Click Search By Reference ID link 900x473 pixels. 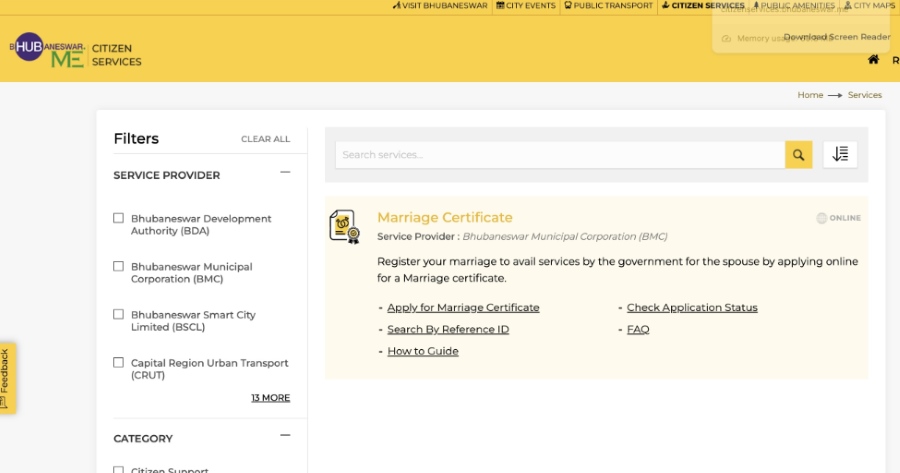point(448,329)
